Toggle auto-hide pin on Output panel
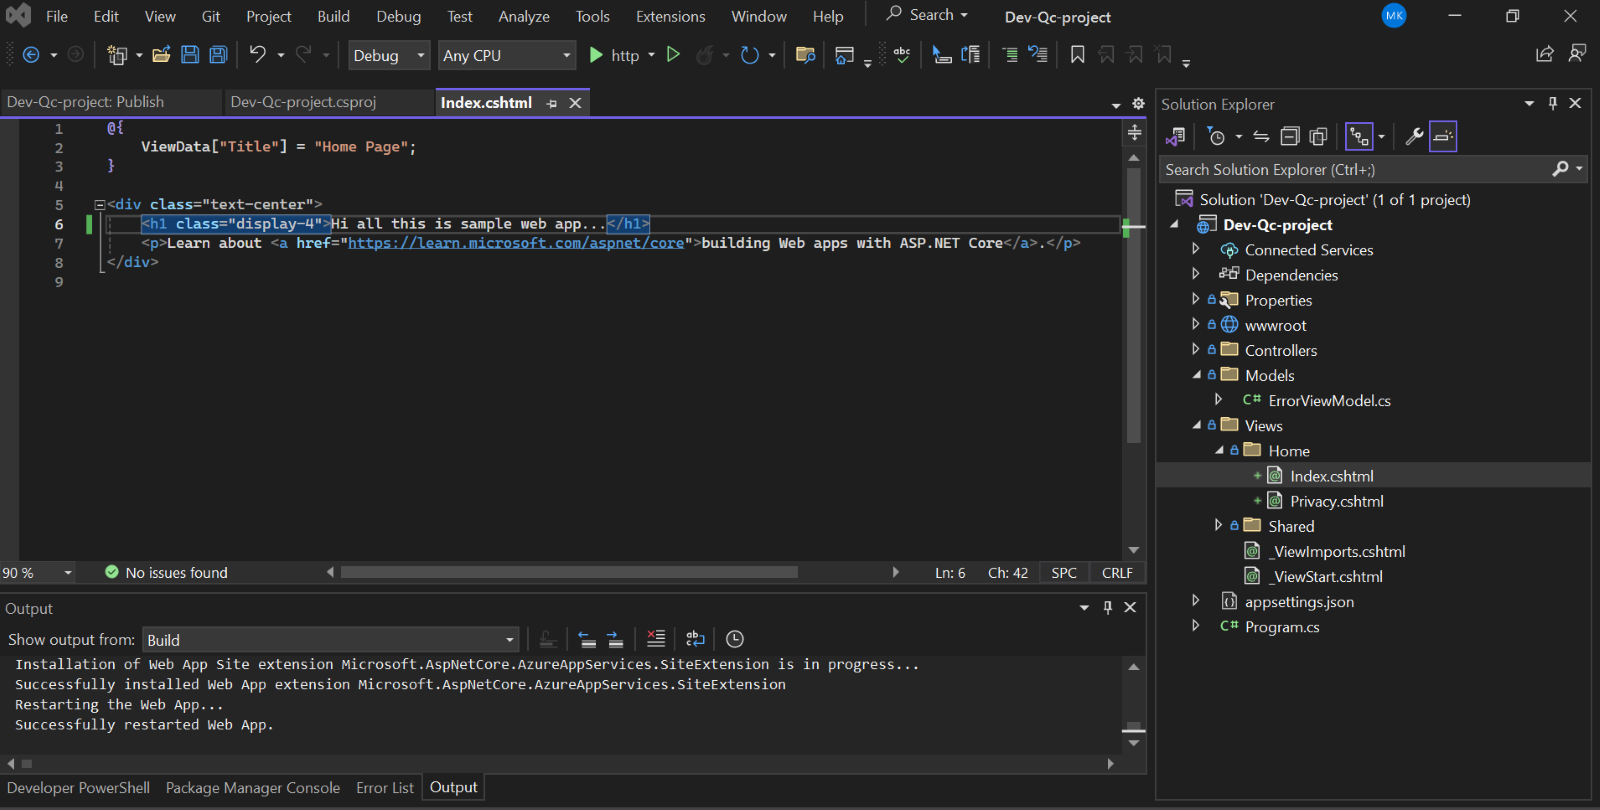The image size is (1600, 810). point(1108,607)
